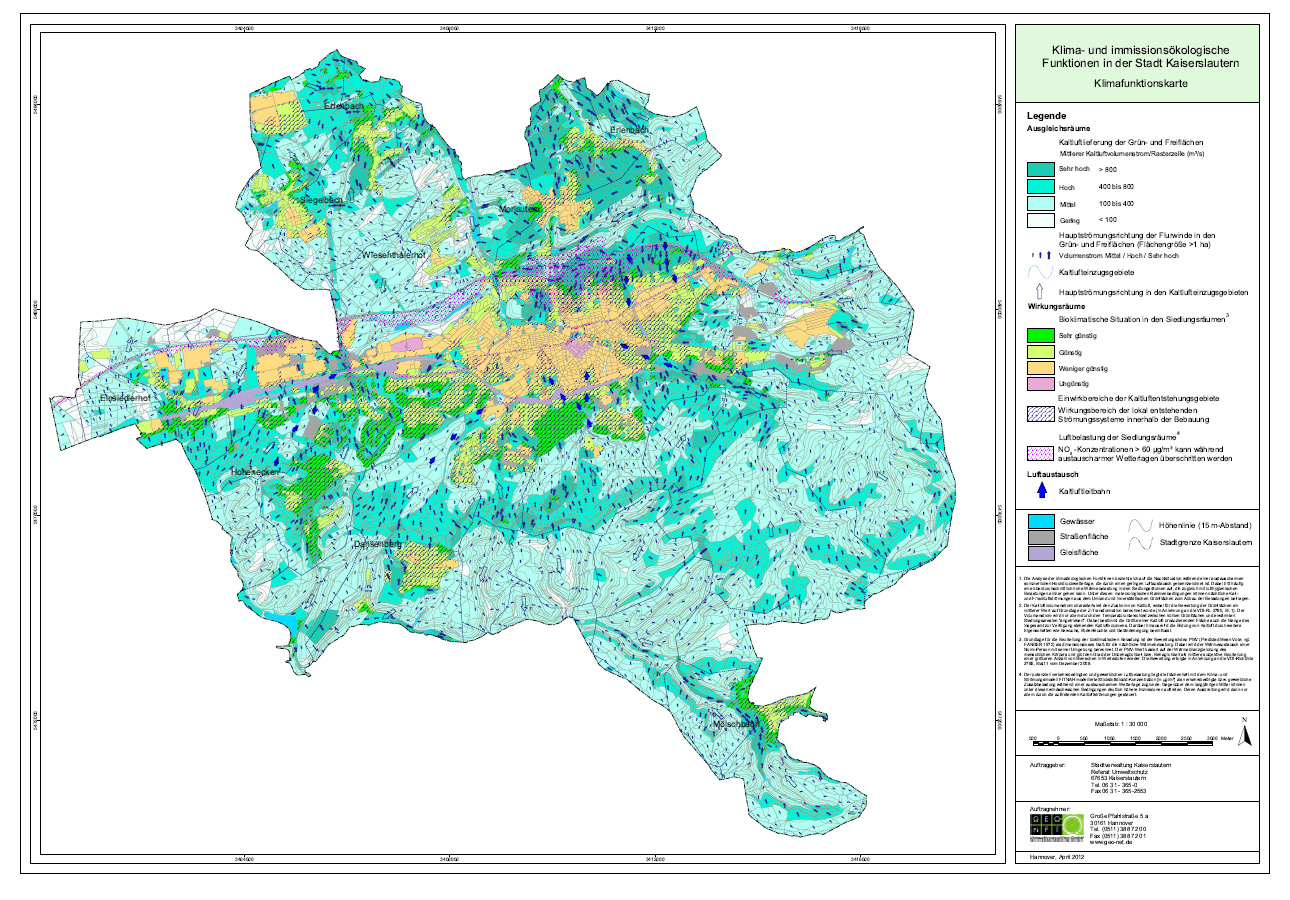Image resolution: width=1290 pixels, height=900 pixels.
Task: Click the Stadtgrenze Kaiserslautern boundary line symbol
Action: point(1141,544)
